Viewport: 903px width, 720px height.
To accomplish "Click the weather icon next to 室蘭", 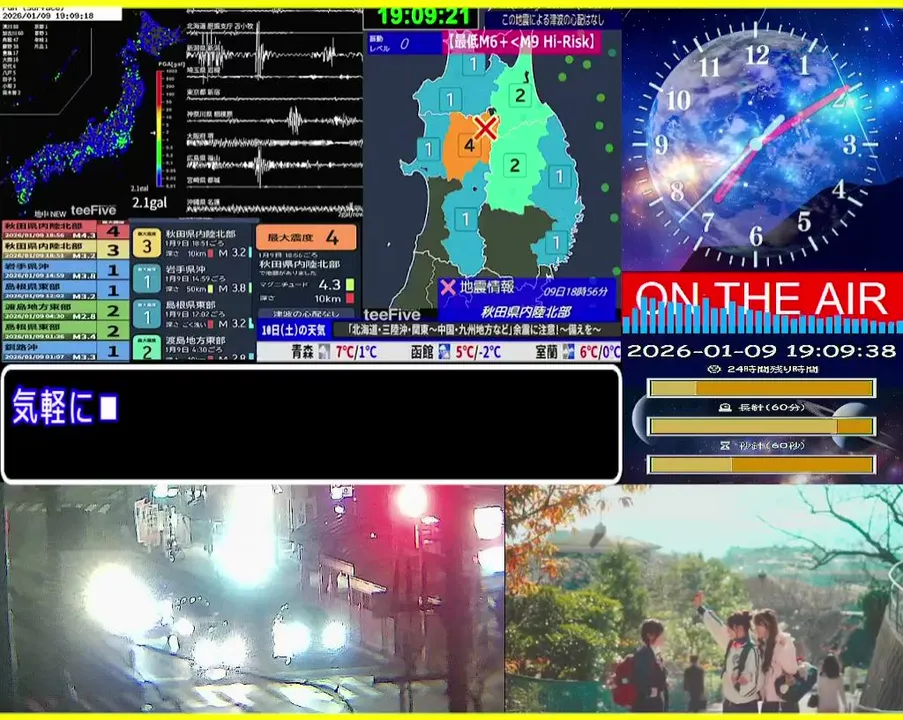I will 568,351.
